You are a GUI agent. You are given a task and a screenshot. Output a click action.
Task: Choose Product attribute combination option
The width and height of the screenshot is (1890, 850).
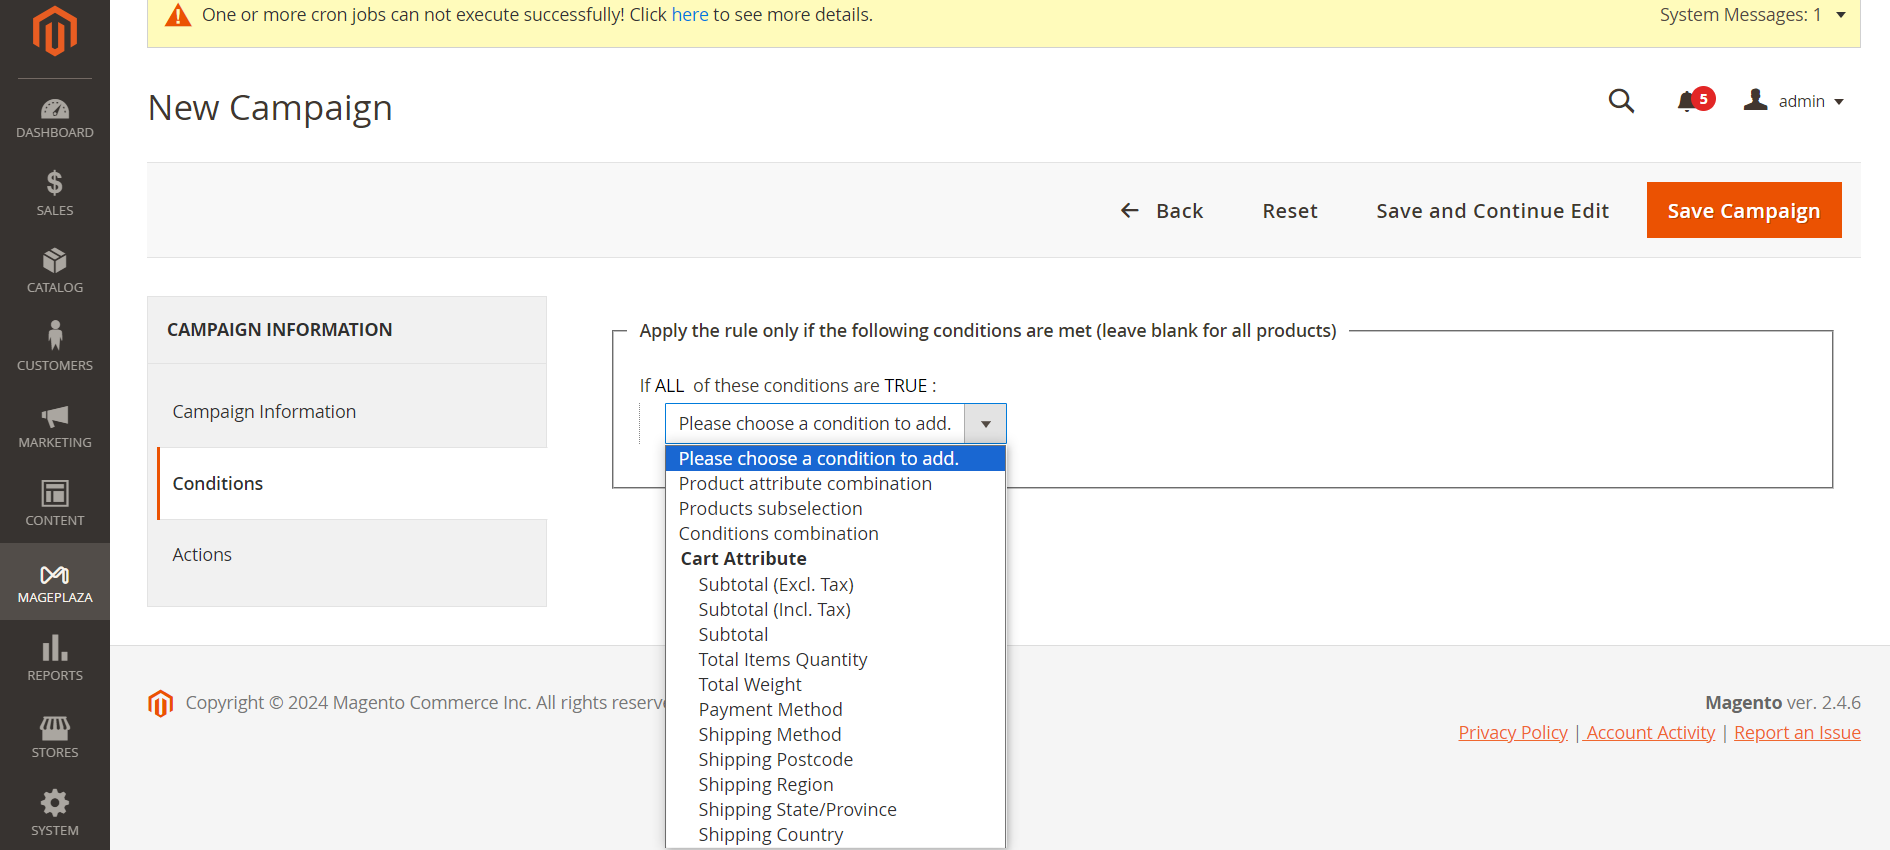805,484
